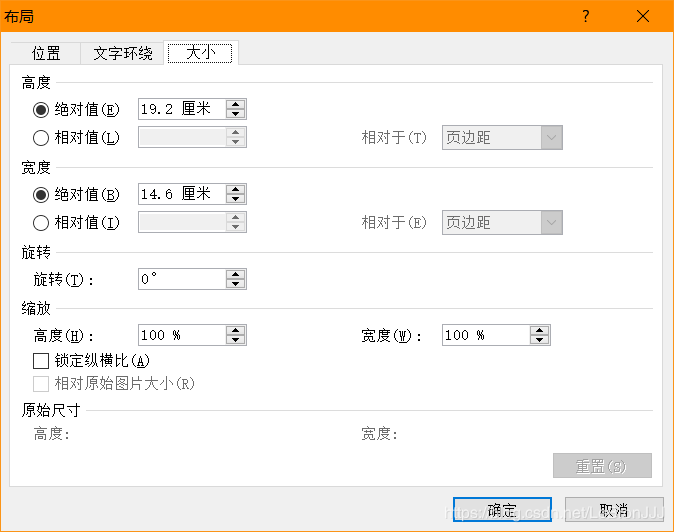Enable the 锁定纵横比(A) checkbox
The width and height of the screenshot is (674, 532).
(x=41, y=361)
